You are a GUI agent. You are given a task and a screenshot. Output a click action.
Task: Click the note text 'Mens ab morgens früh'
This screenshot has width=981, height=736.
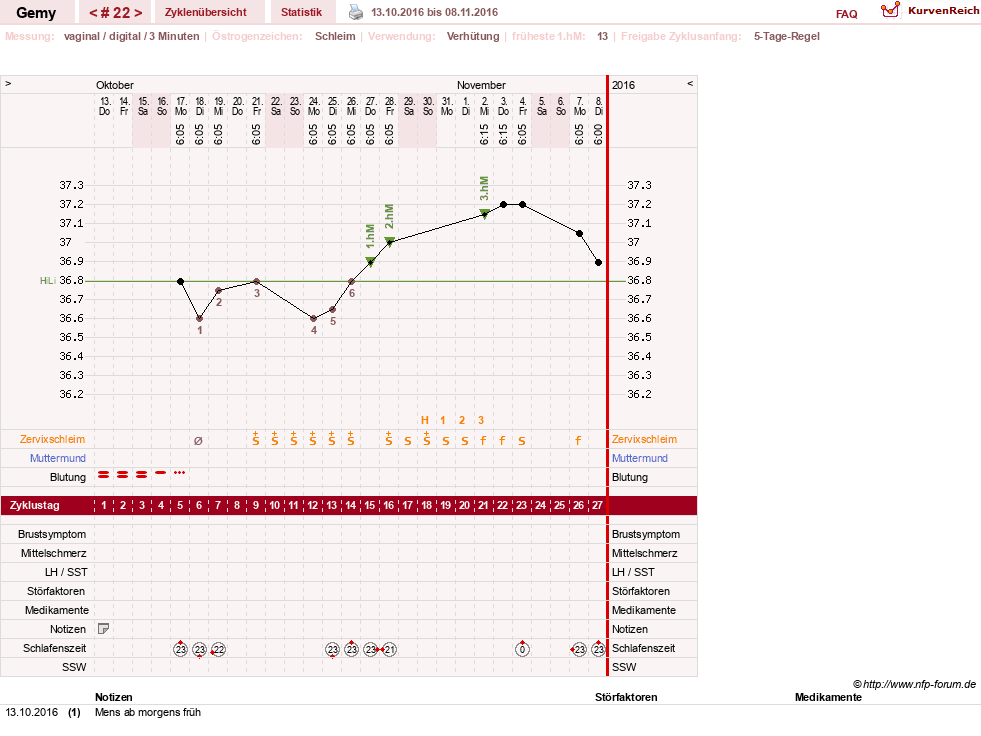[148, 712]
